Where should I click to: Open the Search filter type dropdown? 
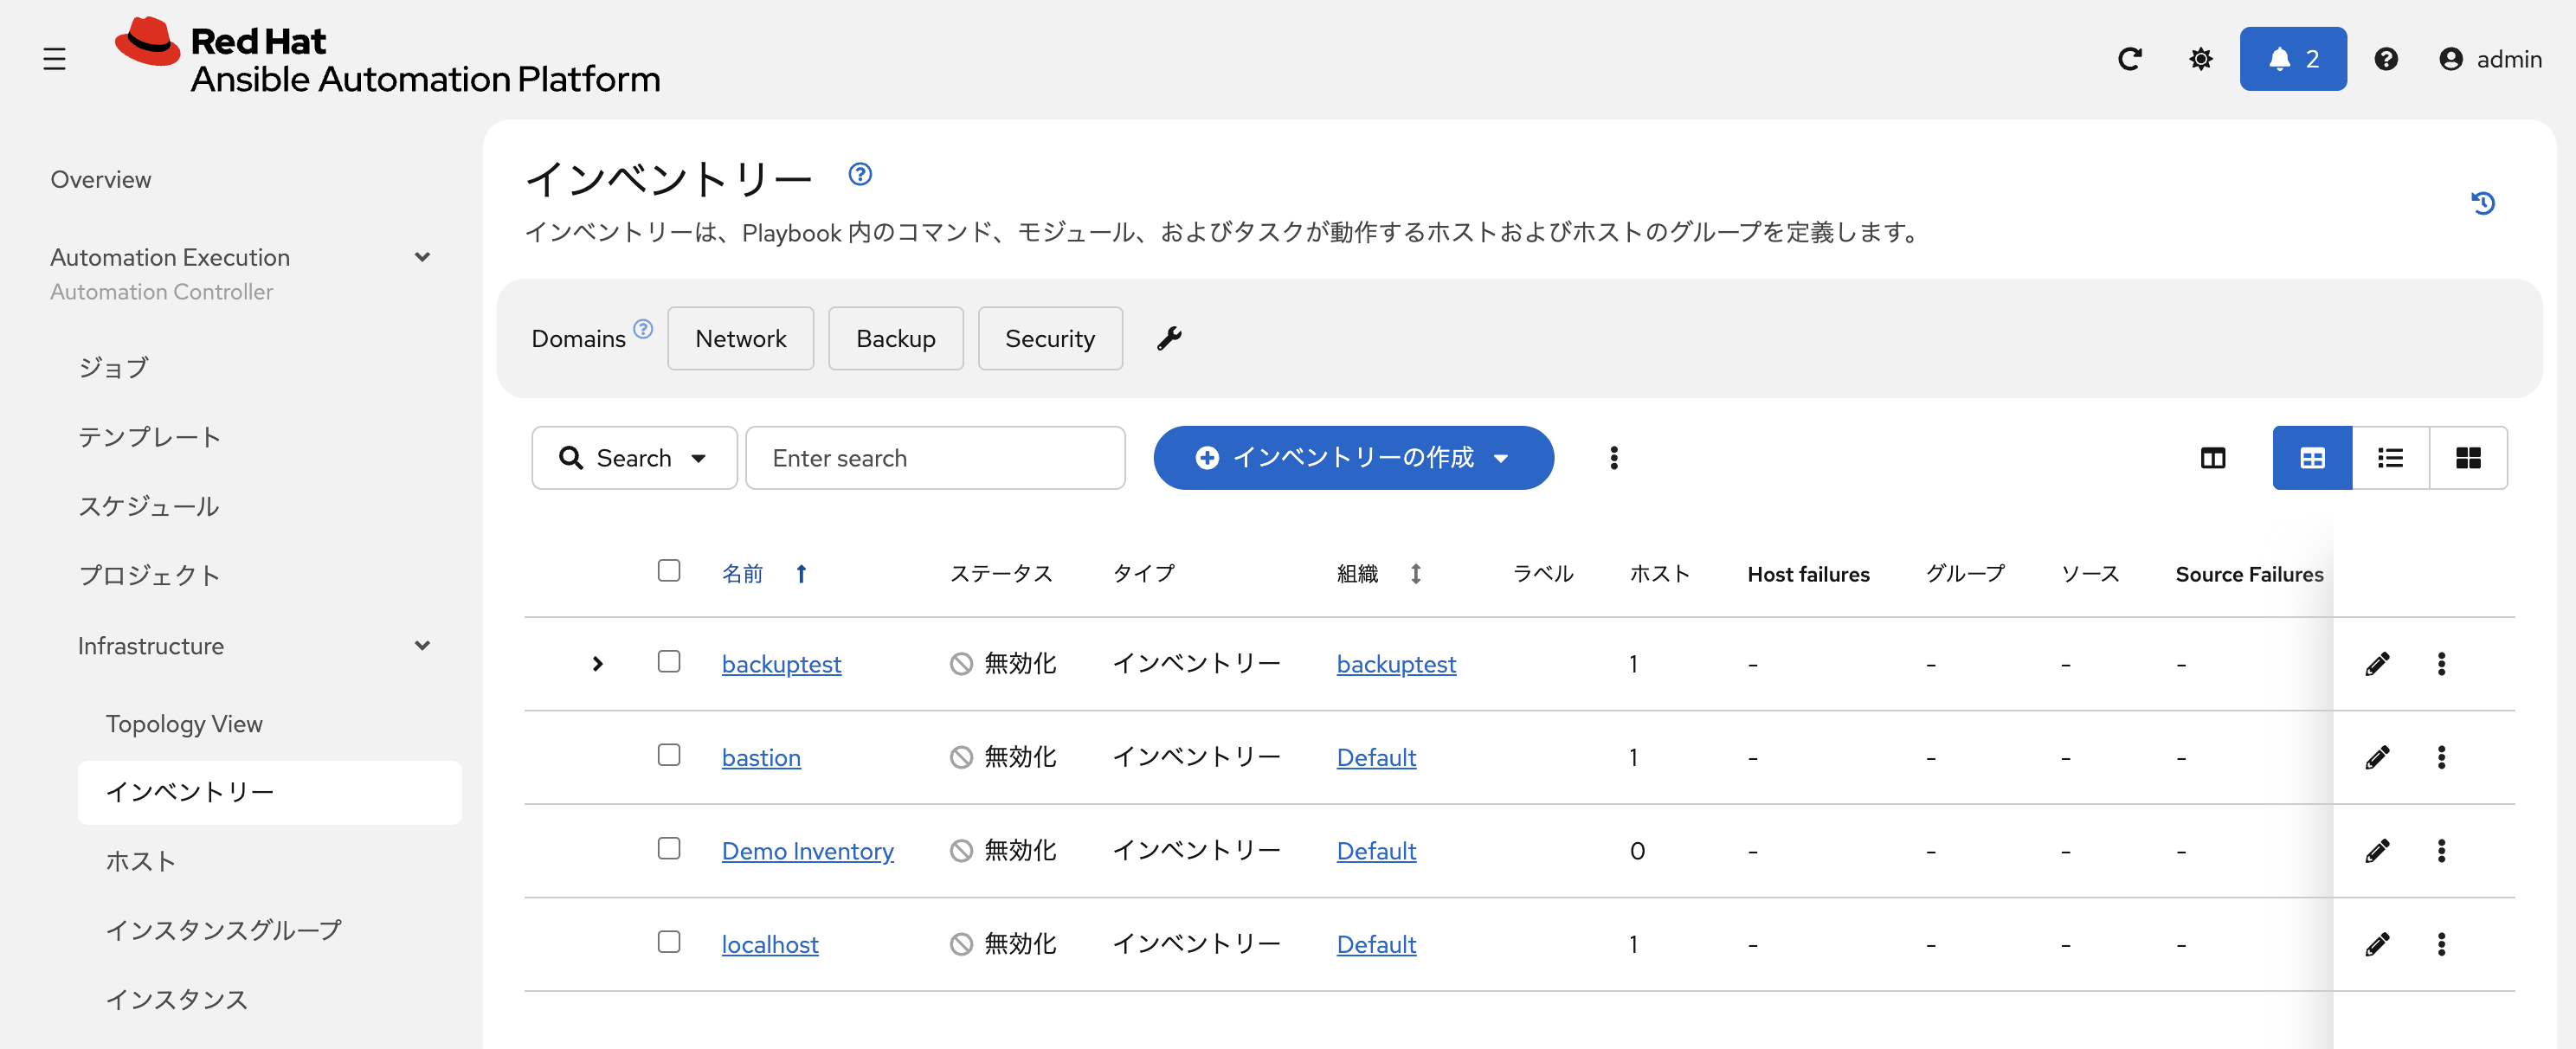click(x=634, y=458)
